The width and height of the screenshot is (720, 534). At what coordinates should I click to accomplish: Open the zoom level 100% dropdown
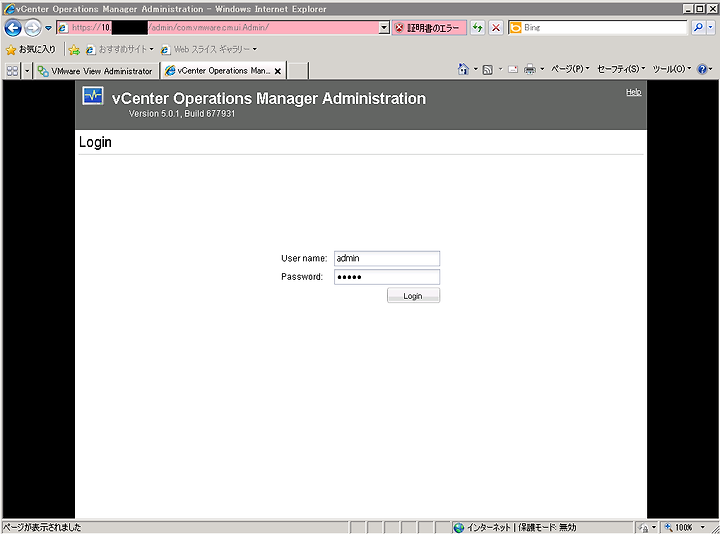click(x=703, y=528)
